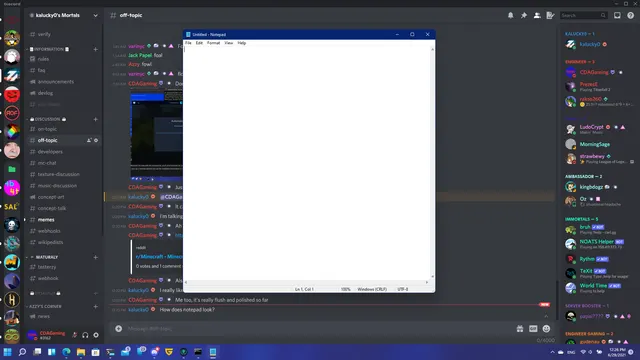The width and height of the screenshot is (640, 360).
Task: Show hidden system tray icons chevron
Action: coord(552,352)
